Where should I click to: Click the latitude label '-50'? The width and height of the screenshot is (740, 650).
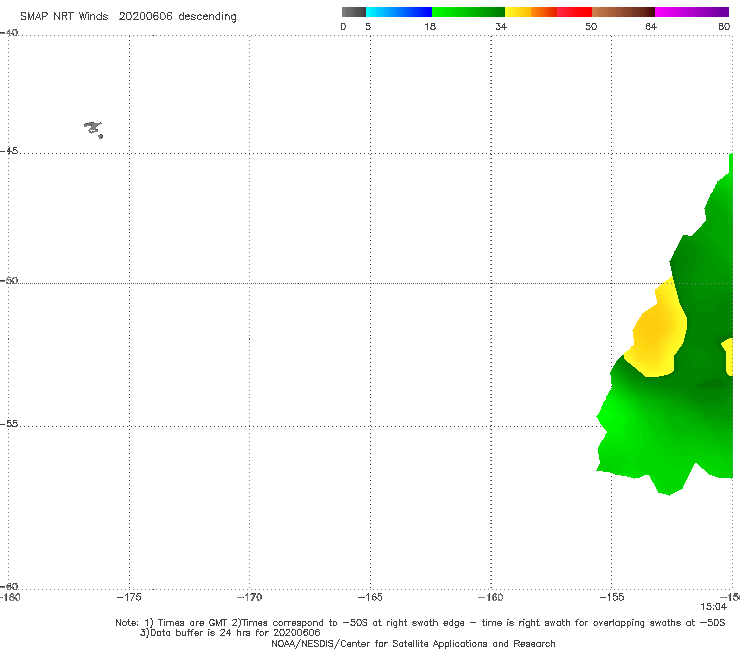pyautogui.click(x=9, y=281)
